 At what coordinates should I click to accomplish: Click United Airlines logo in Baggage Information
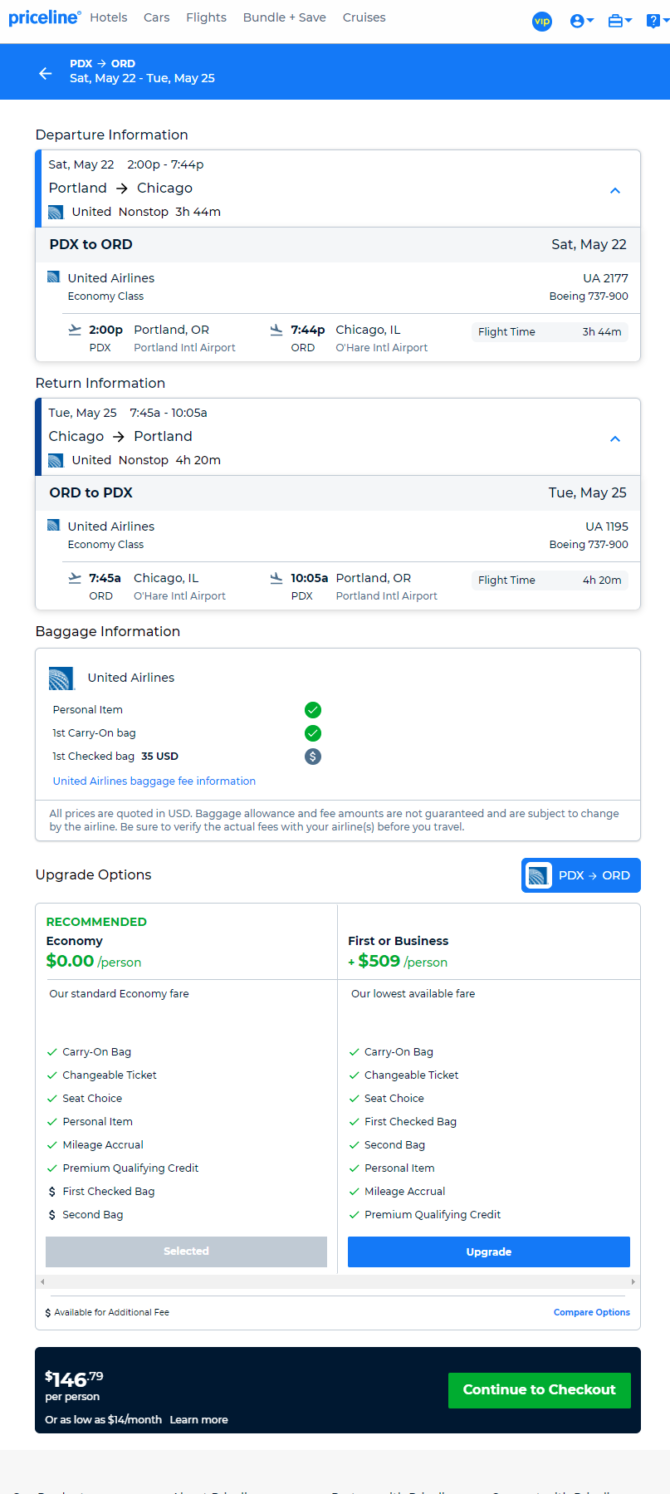pos(61,678)
